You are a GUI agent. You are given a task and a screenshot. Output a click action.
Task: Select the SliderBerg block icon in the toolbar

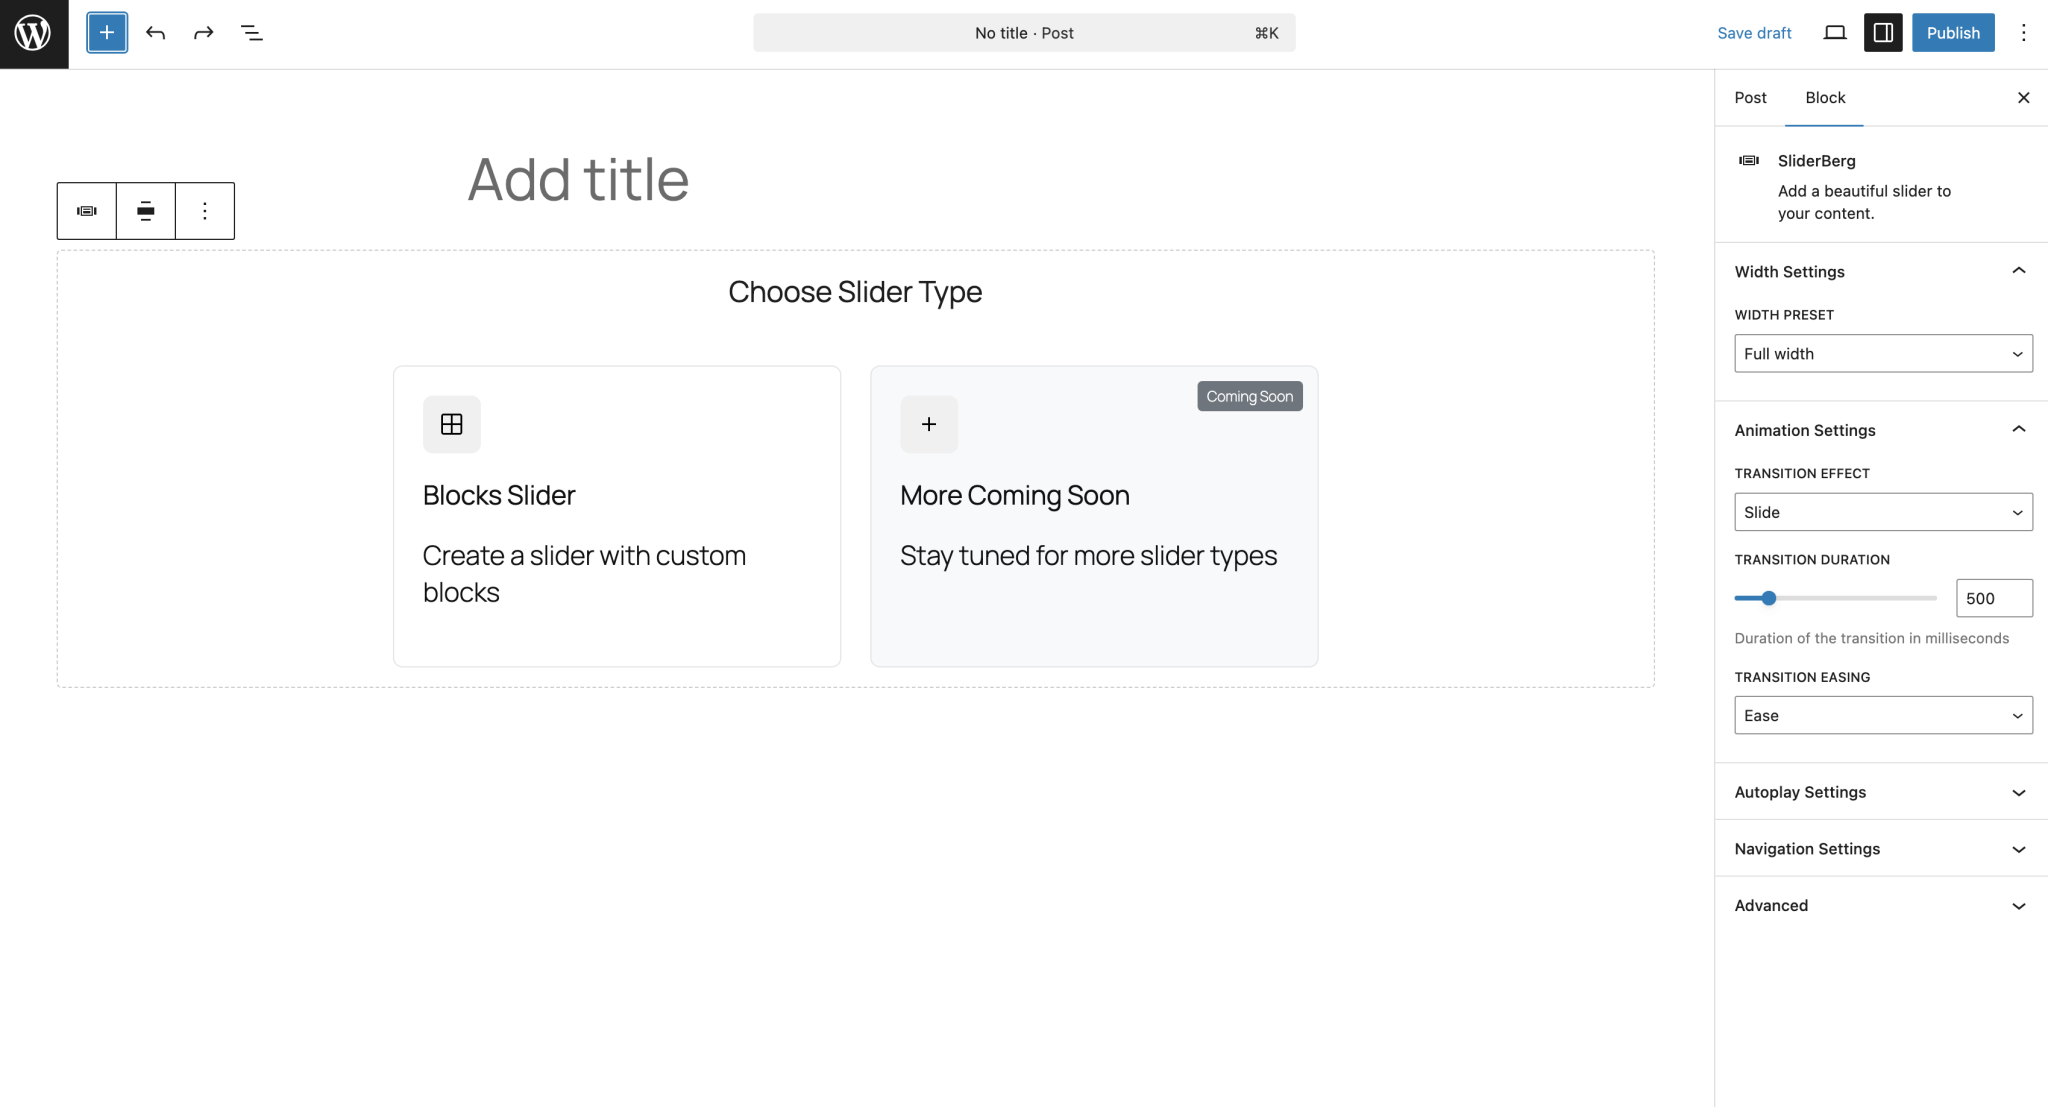point(86,210)
